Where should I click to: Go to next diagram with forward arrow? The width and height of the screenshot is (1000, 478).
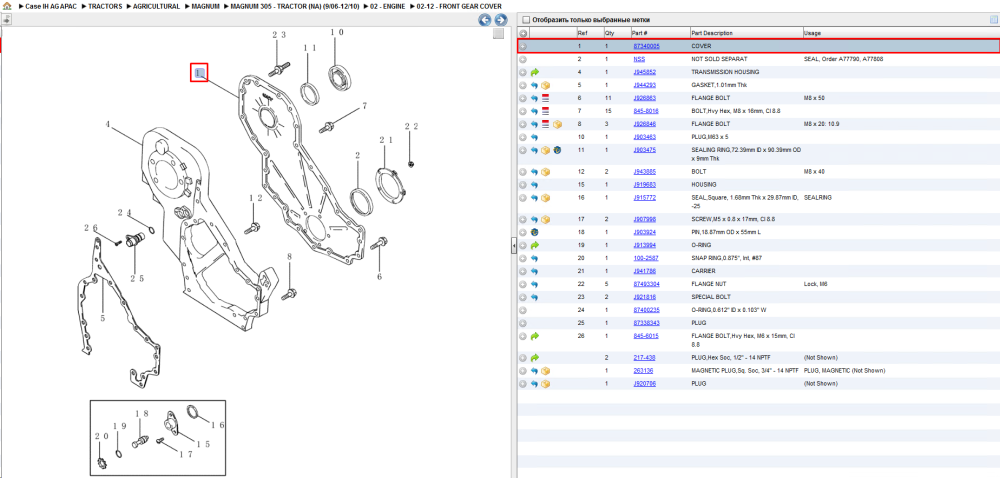tap(501, 20)
